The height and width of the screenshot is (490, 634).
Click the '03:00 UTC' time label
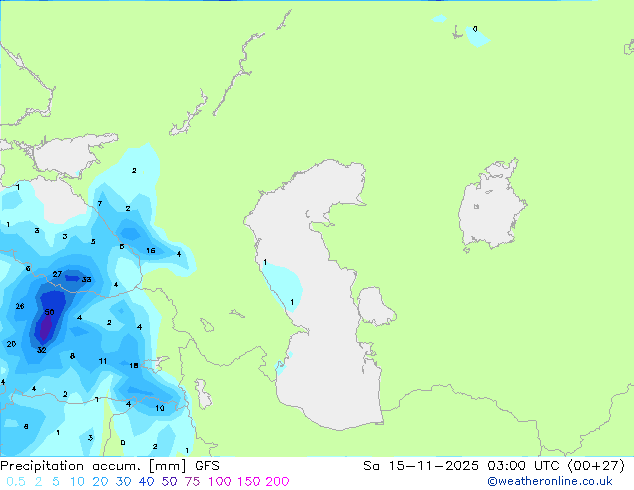[525, 466]
